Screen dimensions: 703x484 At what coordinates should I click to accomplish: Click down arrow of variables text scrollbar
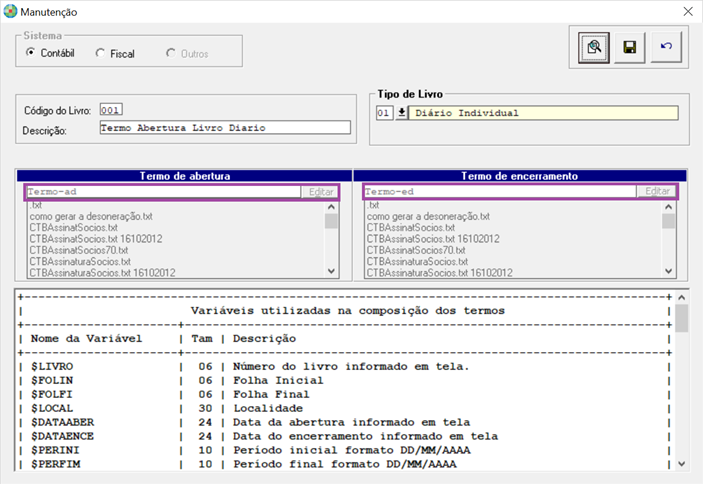(681, 464)
